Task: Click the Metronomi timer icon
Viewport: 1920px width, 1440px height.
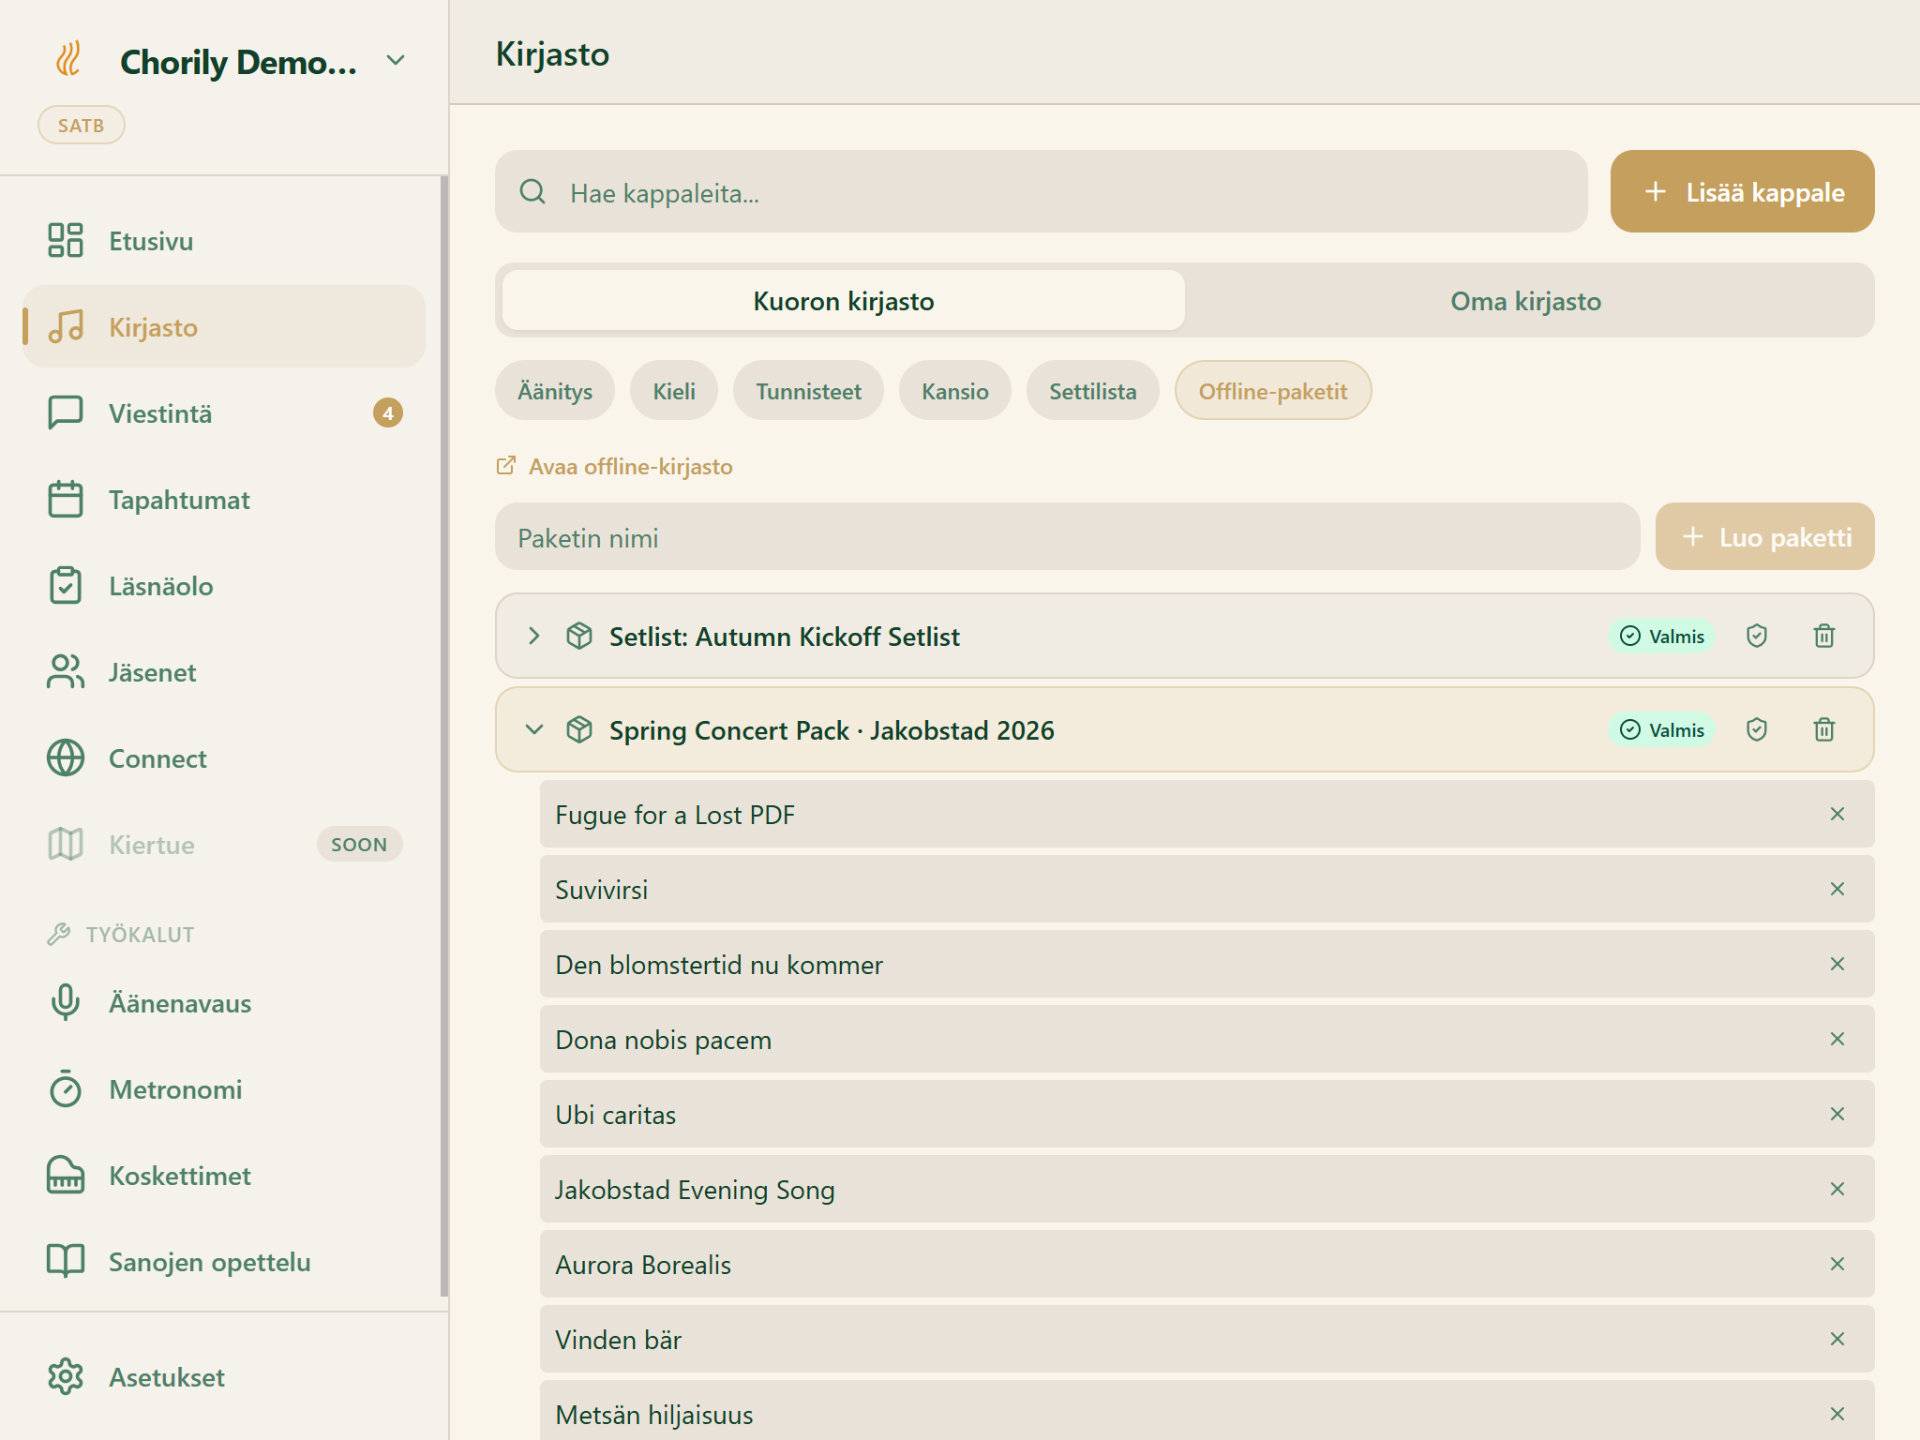Action: click(66, 1089)
